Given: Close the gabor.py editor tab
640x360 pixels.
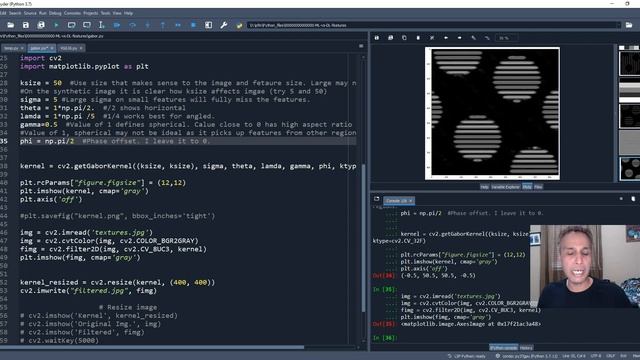Looking at the screenshot, I should pos(52,48).
